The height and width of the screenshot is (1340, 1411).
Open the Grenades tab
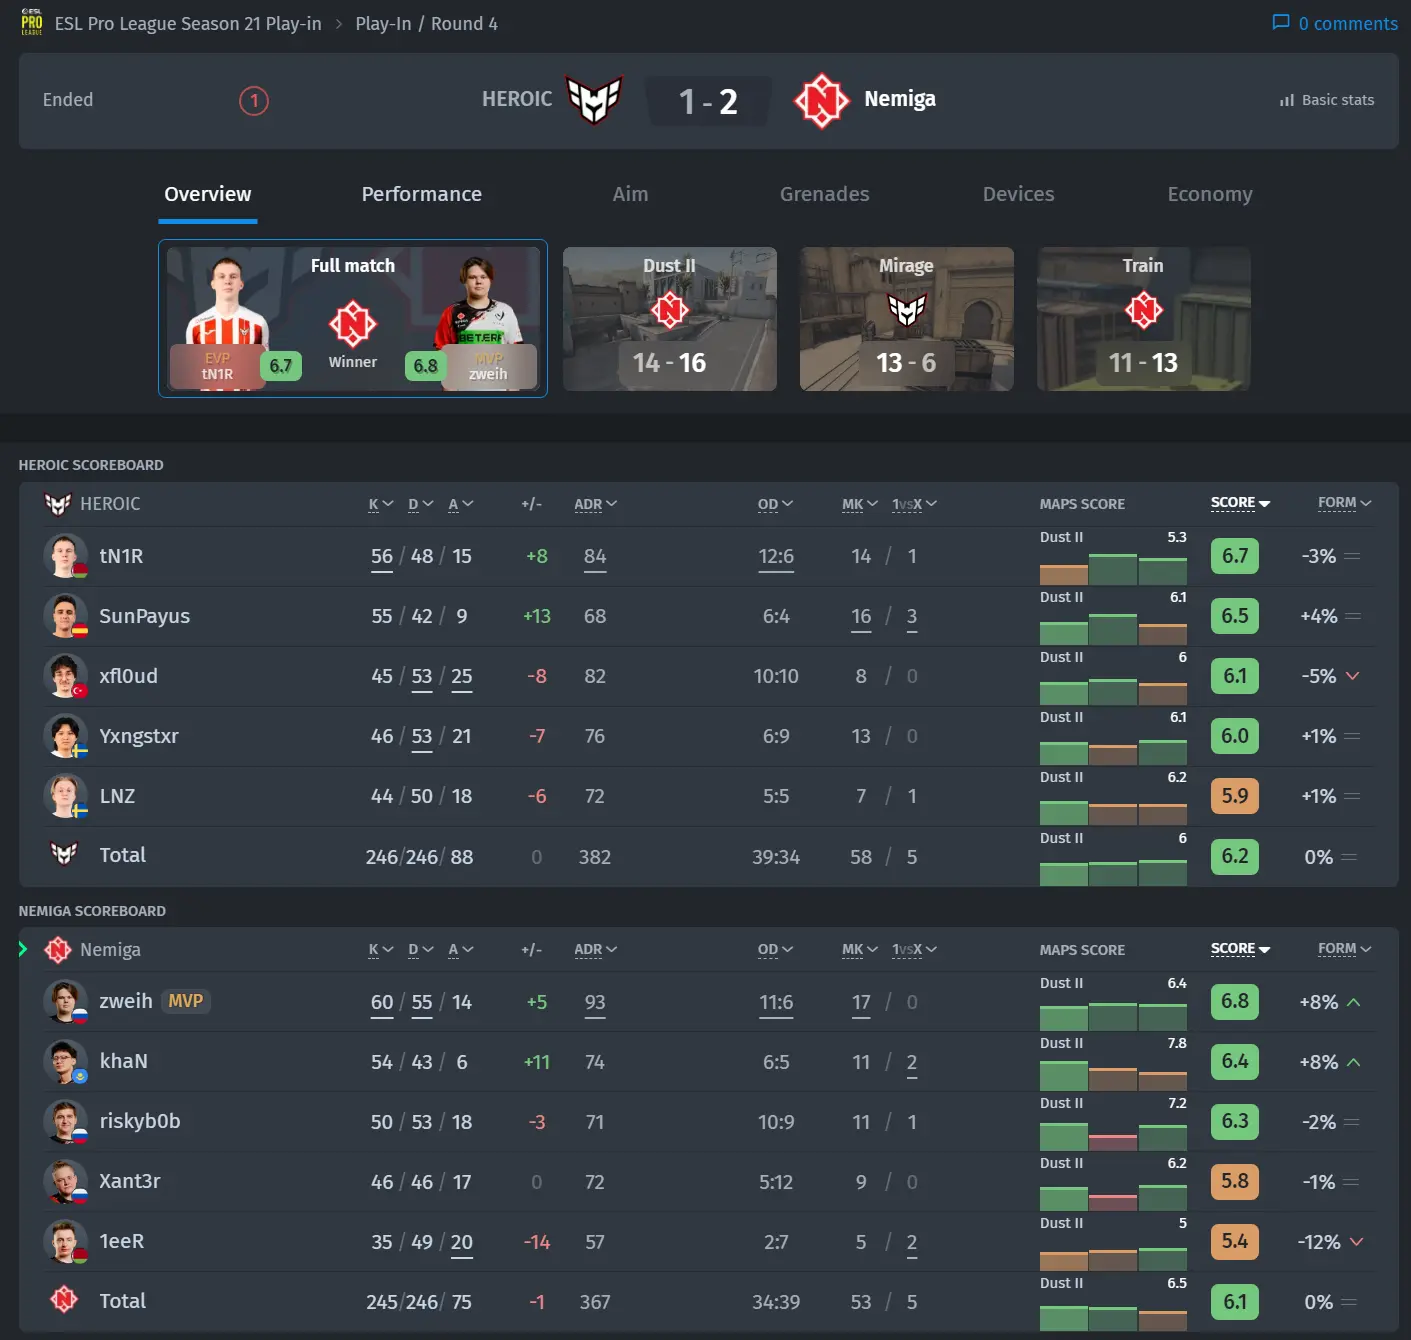(x=825, y=195)
